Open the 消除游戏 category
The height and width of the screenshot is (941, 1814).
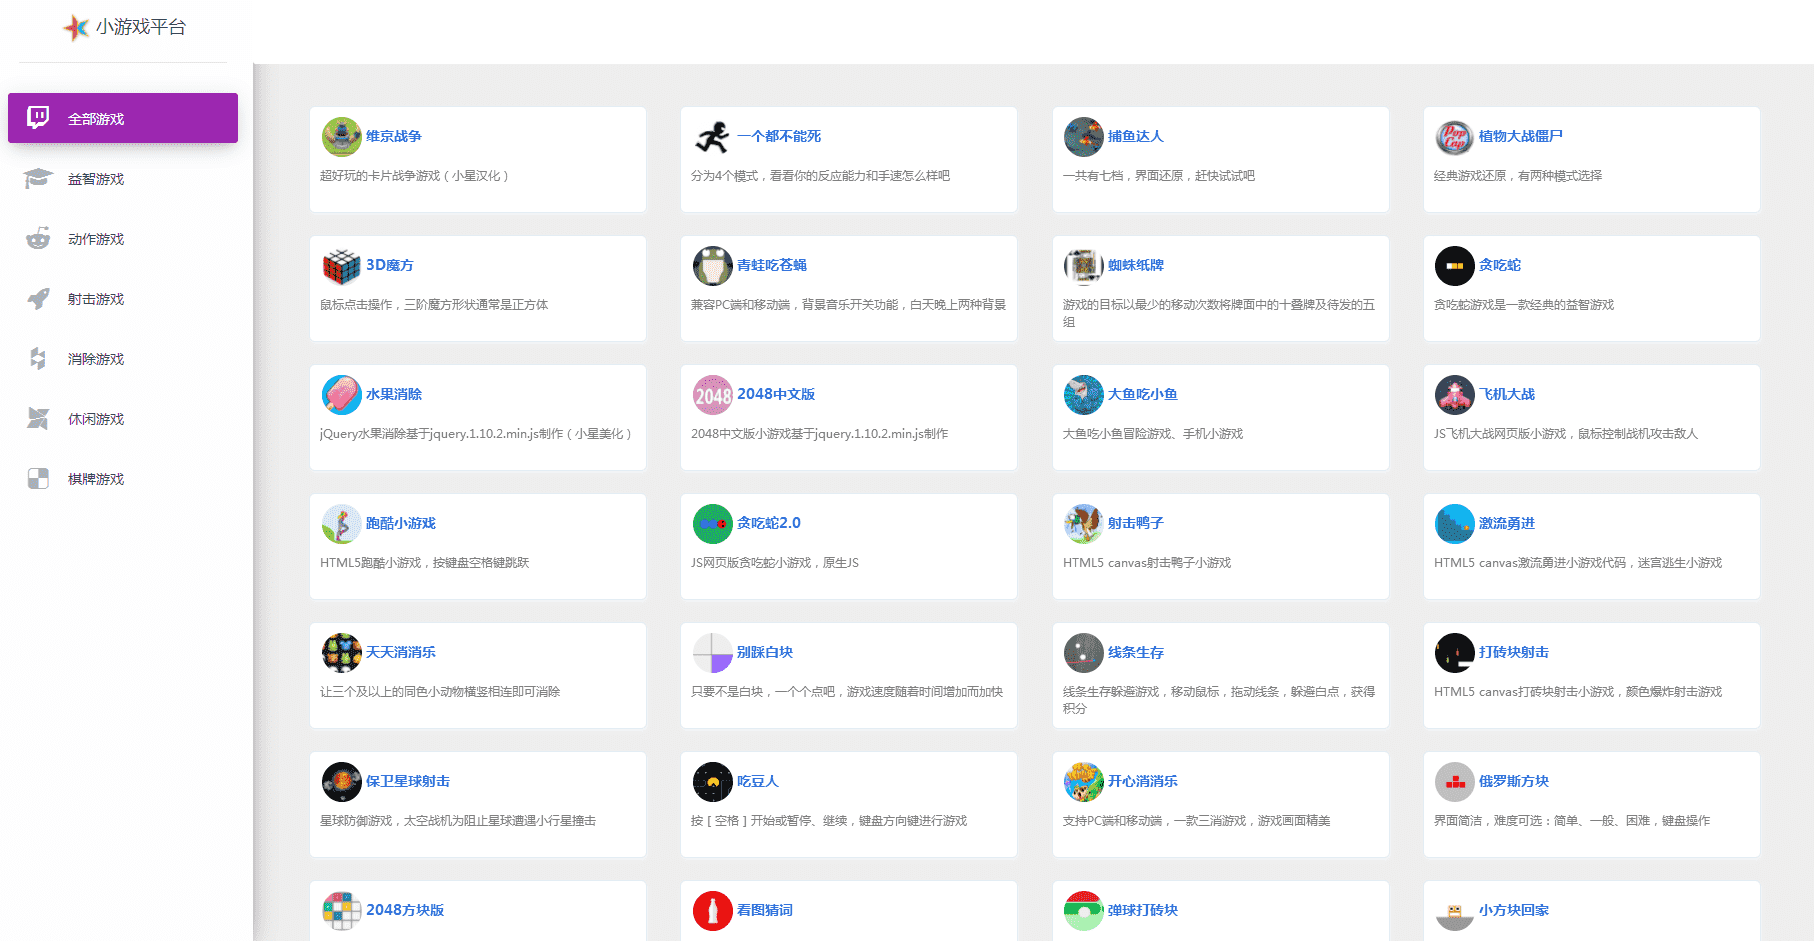(x=123, y=359)
